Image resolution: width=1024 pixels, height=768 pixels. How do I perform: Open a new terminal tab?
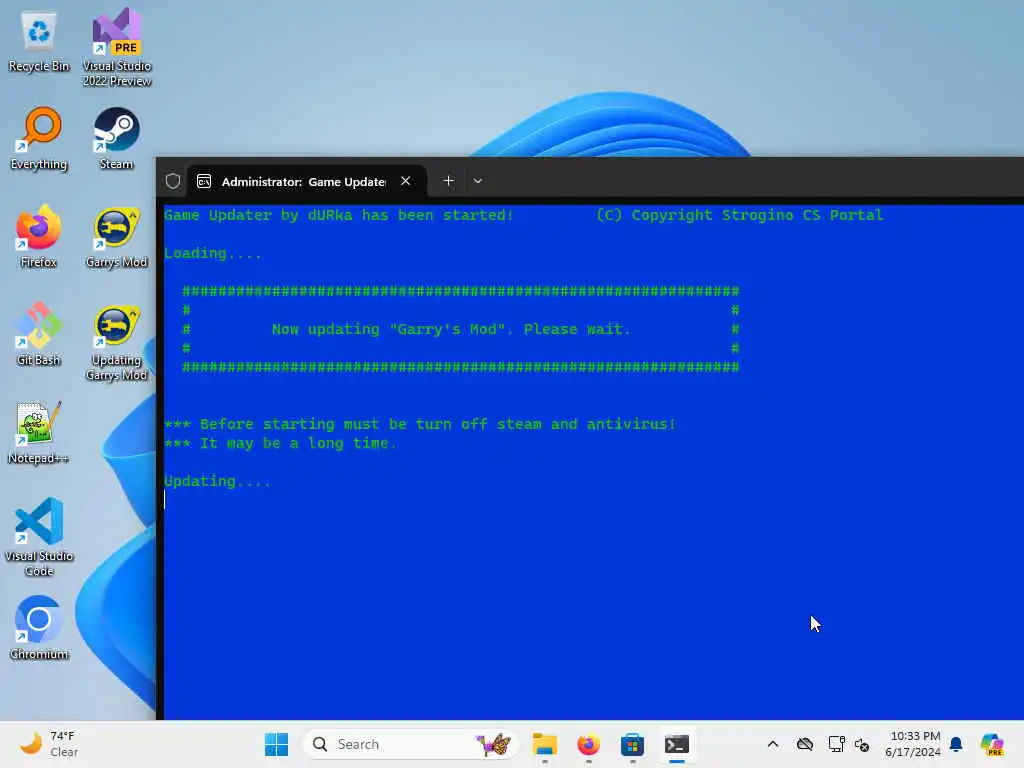pyautogui.click(x=448, y=181)
